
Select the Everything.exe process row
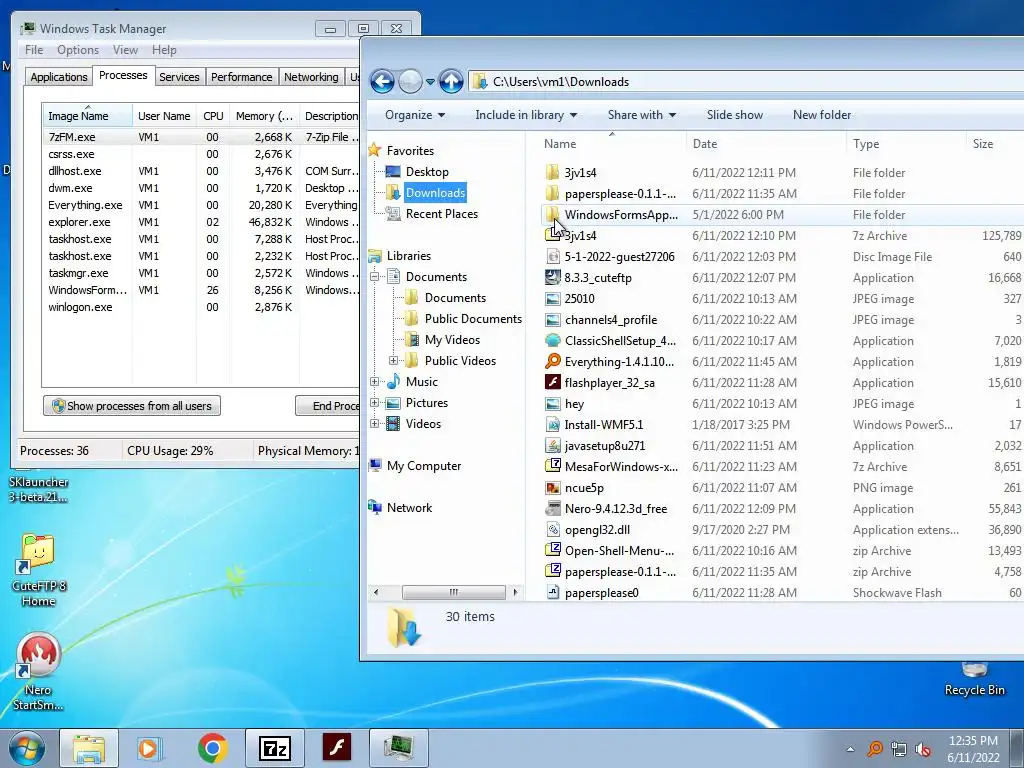point(201,205)
